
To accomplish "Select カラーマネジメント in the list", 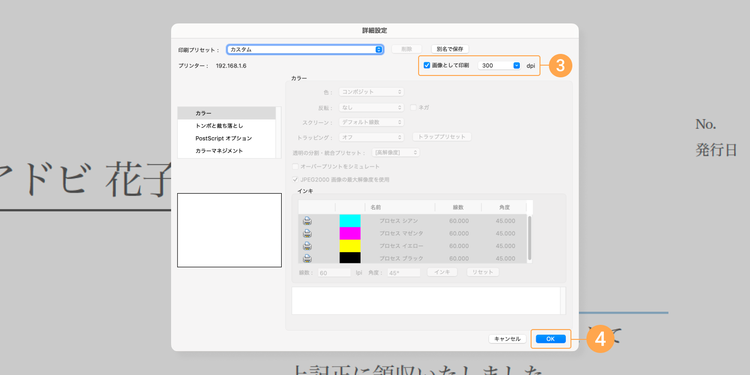I will point(227,151).
